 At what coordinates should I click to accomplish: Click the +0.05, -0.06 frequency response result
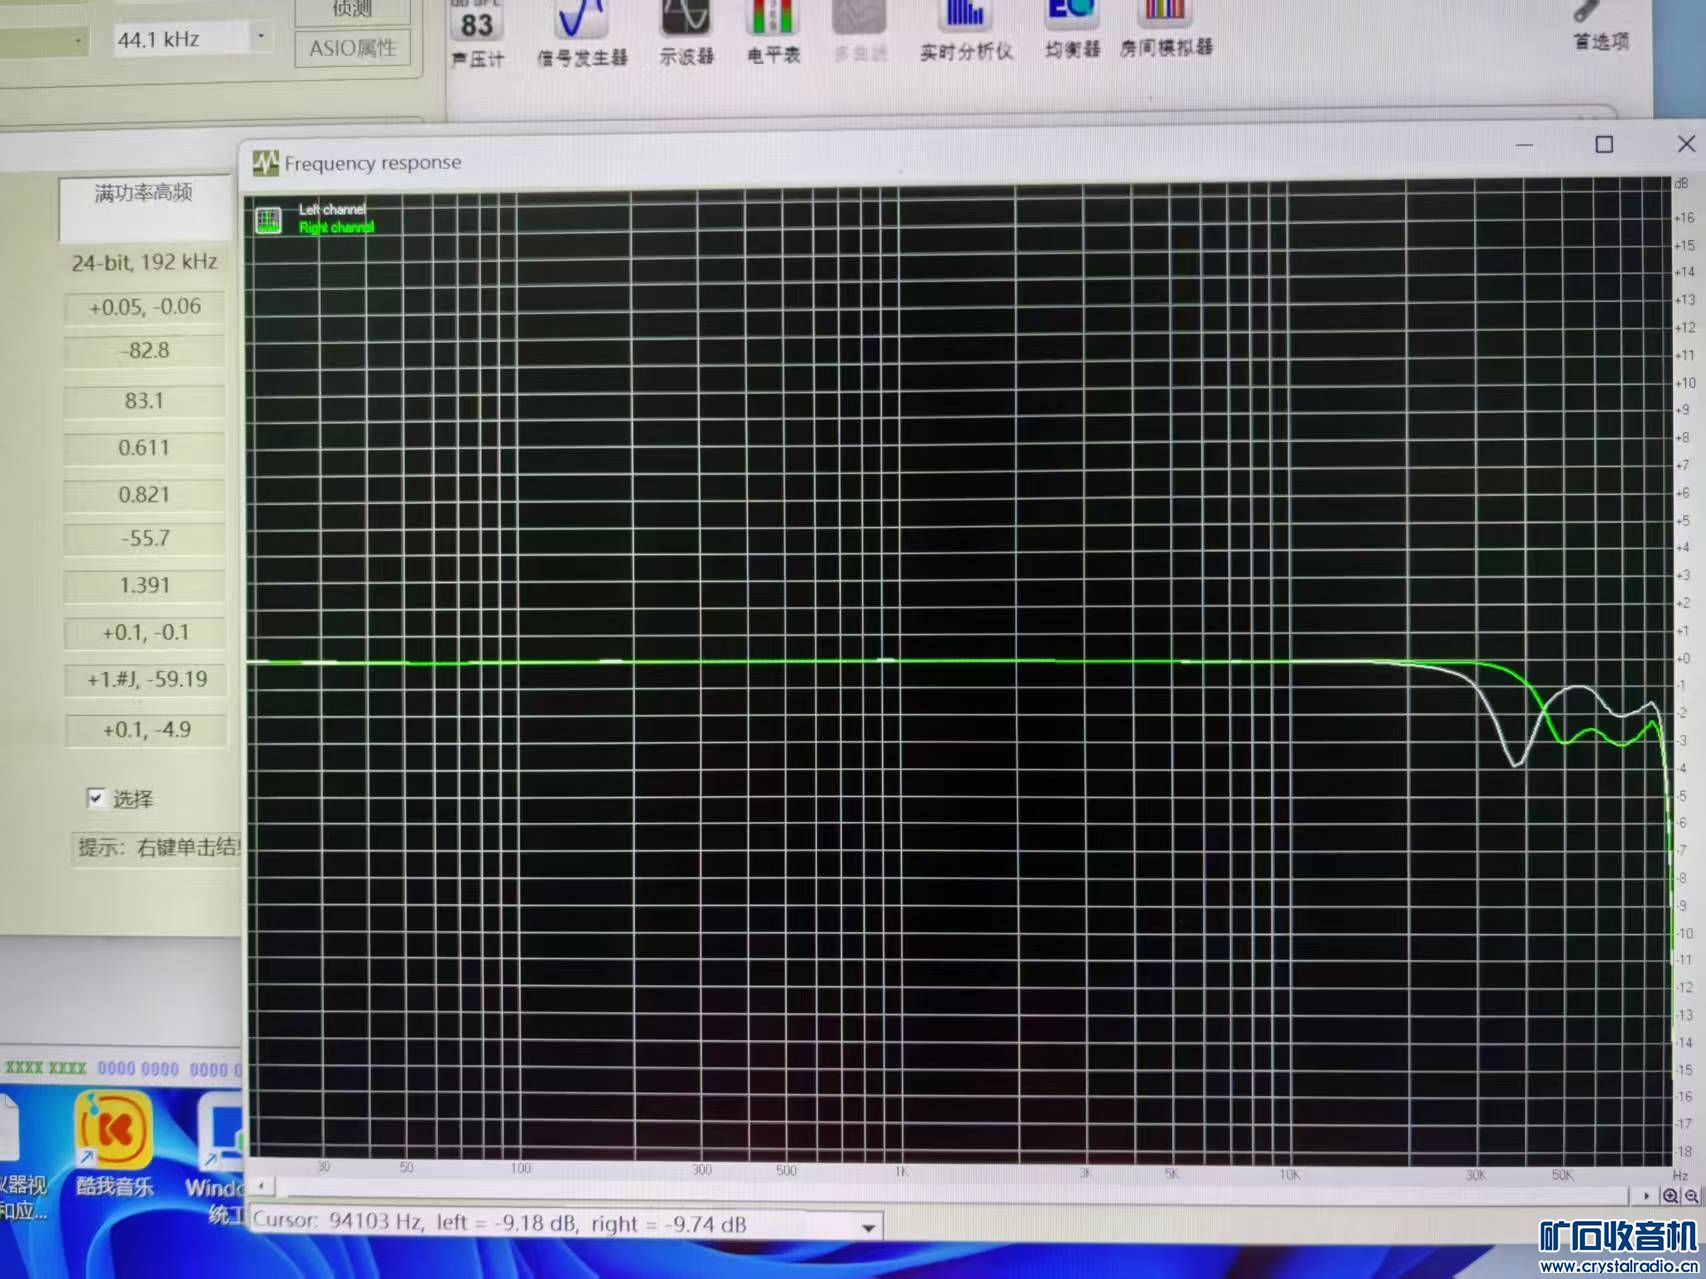coord(145,307)
